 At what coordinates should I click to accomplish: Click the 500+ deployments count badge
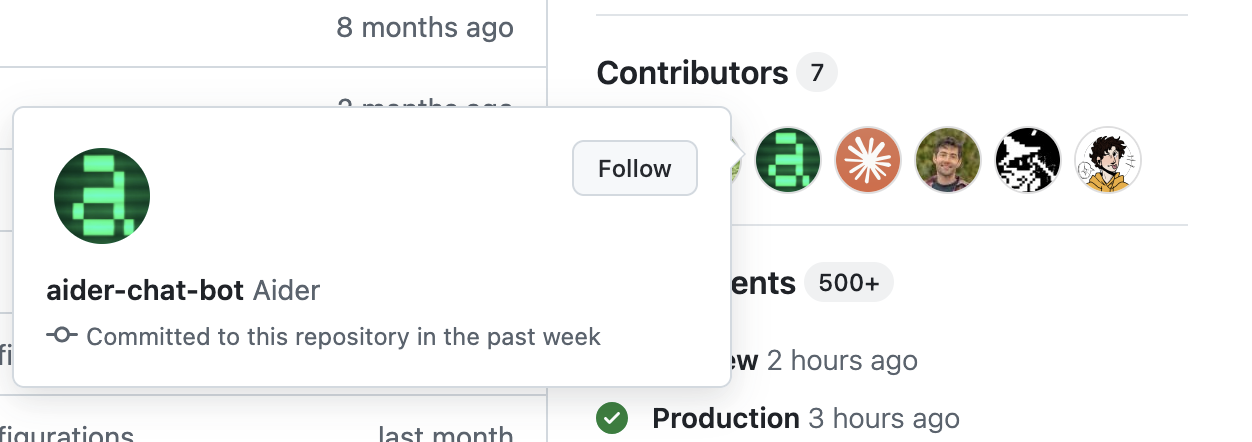point(848,283)
